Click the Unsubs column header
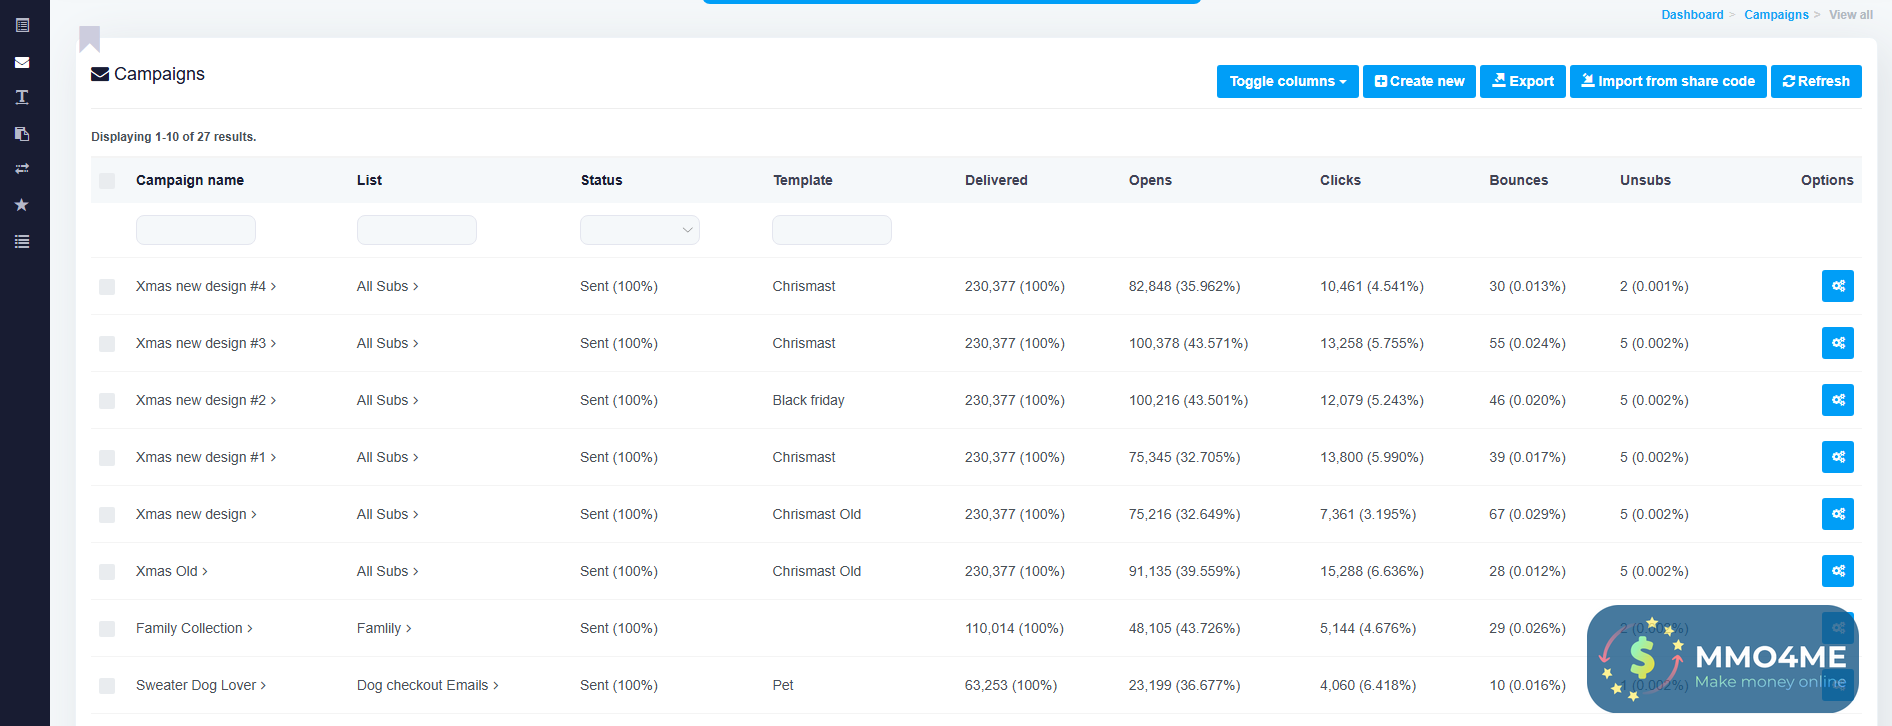The height and width of the screenshot is (726, 1892). (1645, 180)
